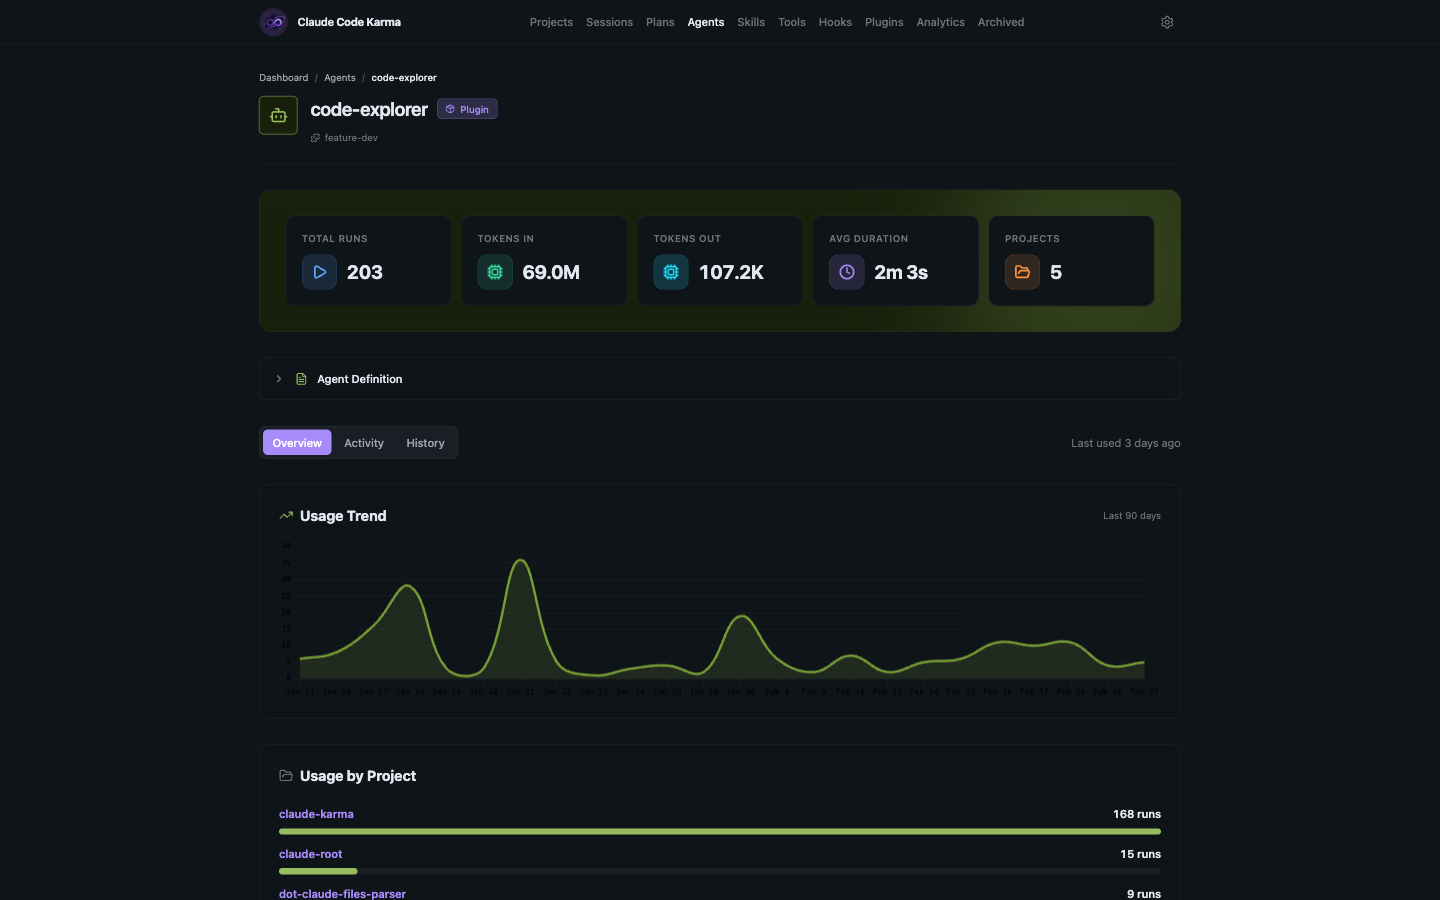The image size is (1440, 900).
Task: Switch to the Activity tab
Action: click(364, 443)
